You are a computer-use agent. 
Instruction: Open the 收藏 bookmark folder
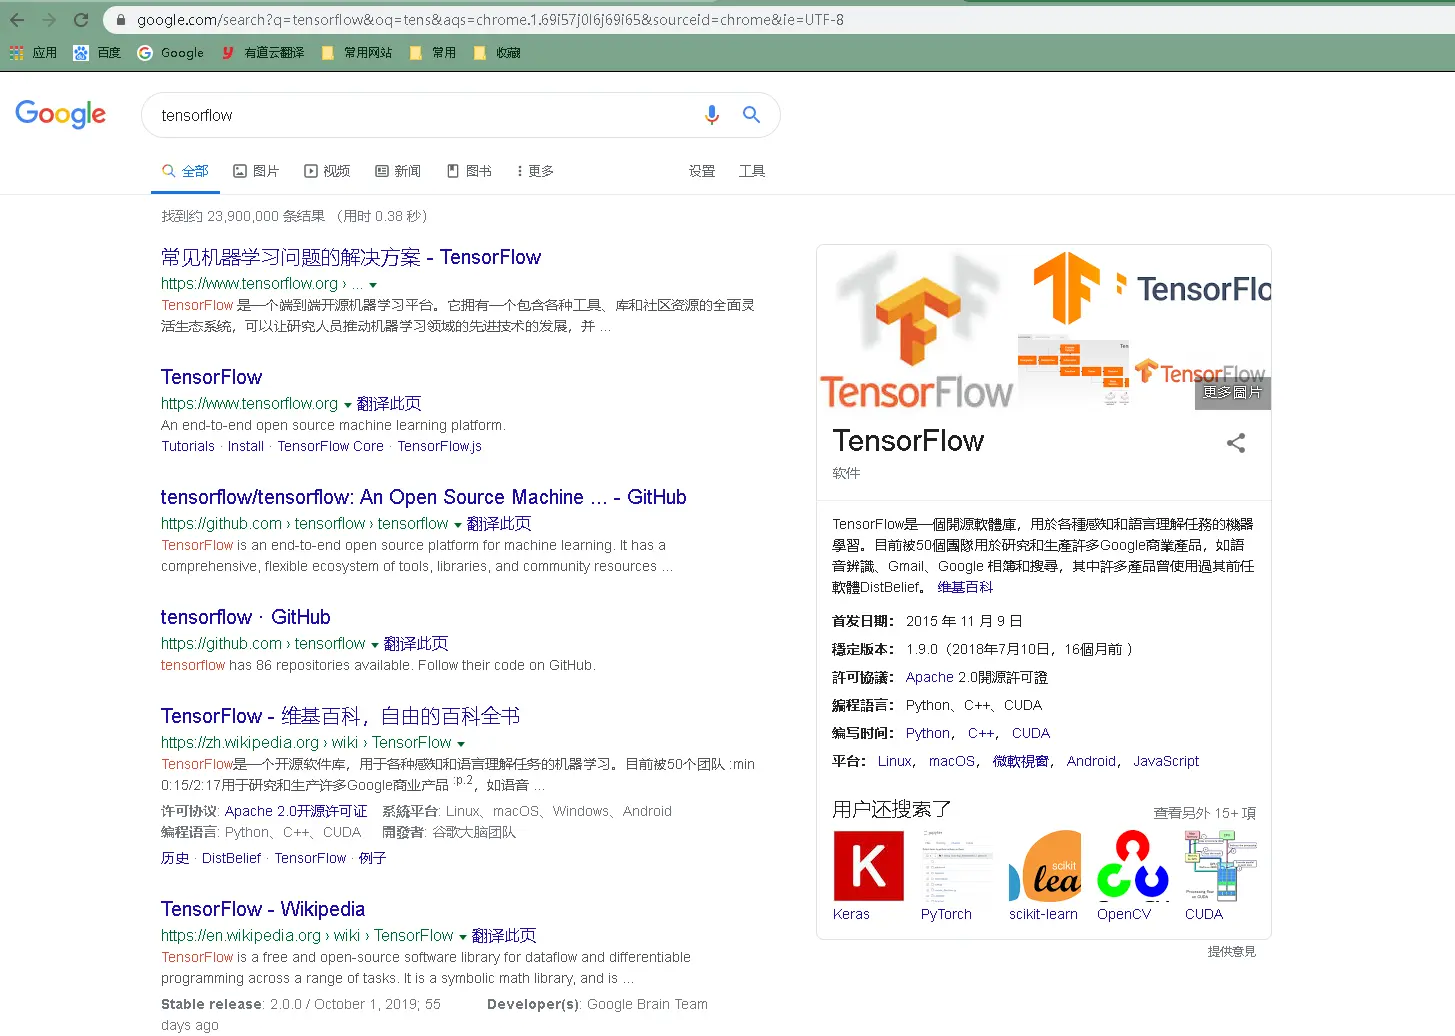coord(497,53)
